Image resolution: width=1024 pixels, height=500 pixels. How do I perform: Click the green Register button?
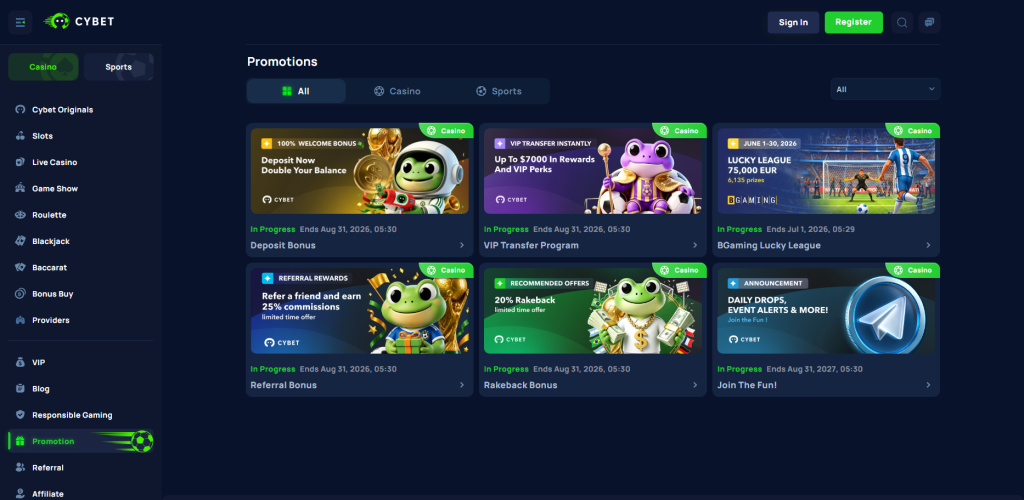[854, 22]
